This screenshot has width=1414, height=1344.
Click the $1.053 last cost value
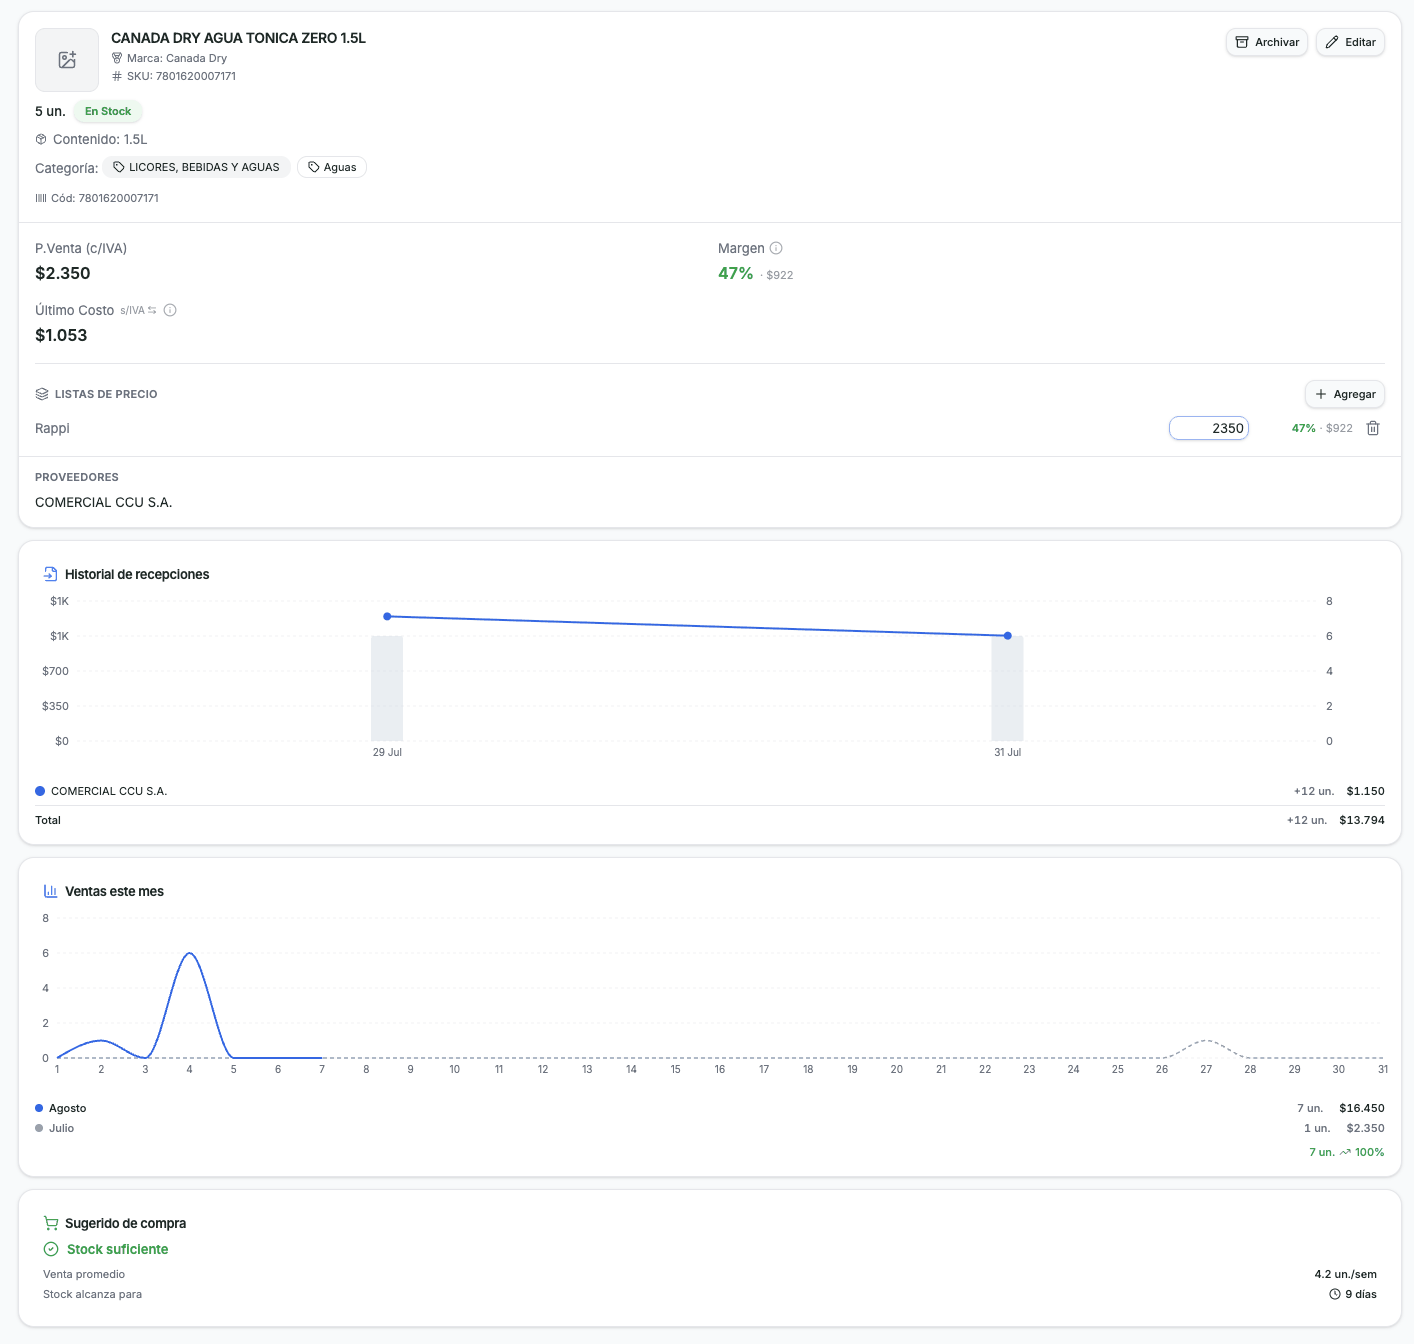[61, 335]
